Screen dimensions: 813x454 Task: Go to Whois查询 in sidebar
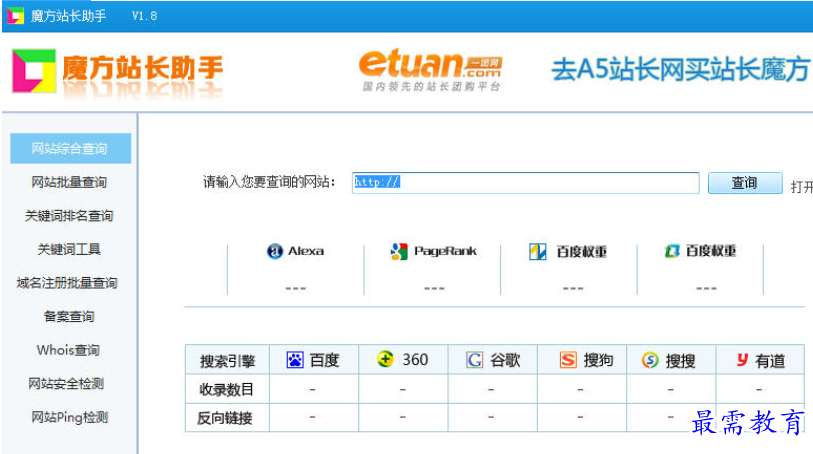[68, 350]
